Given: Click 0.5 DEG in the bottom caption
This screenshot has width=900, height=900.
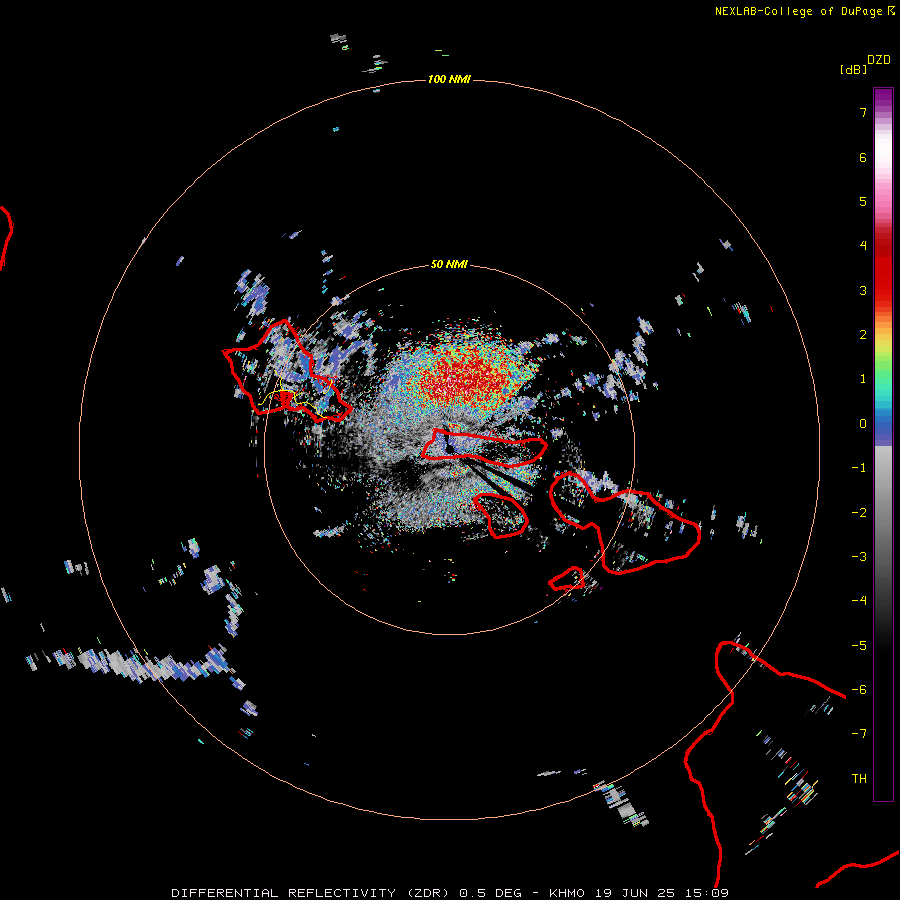Looking at the screenshot, I should 490,893.
